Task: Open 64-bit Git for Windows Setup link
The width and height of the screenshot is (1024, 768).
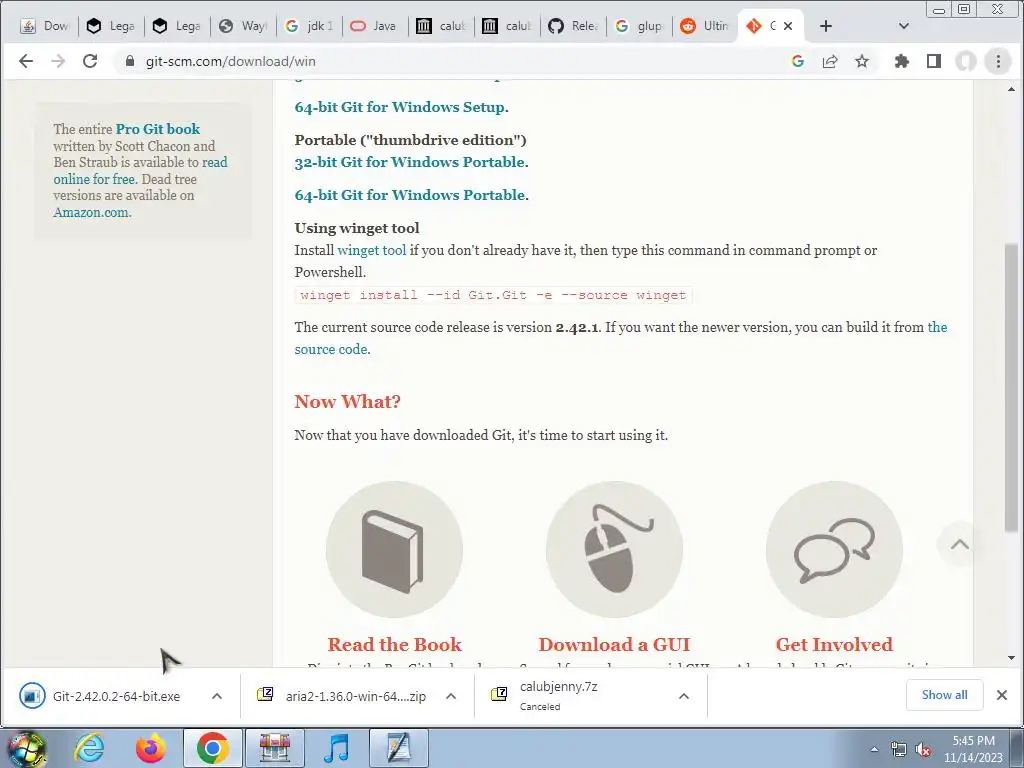Action: (400, 107)
